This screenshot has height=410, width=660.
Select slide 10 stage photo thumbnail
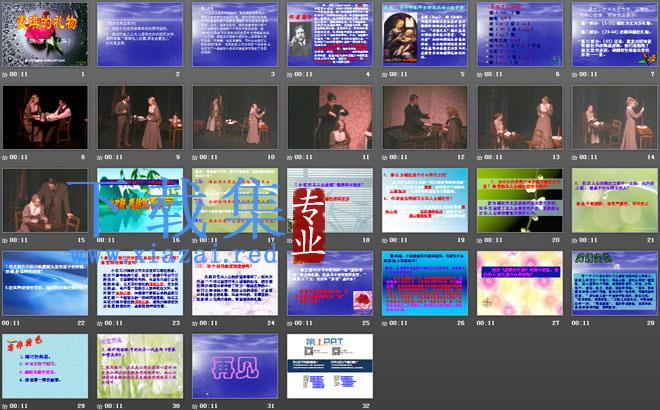[235, 117]
